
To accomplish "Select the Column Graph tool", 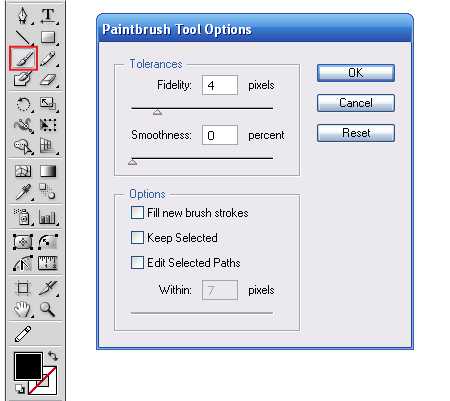I will [47, 217].
